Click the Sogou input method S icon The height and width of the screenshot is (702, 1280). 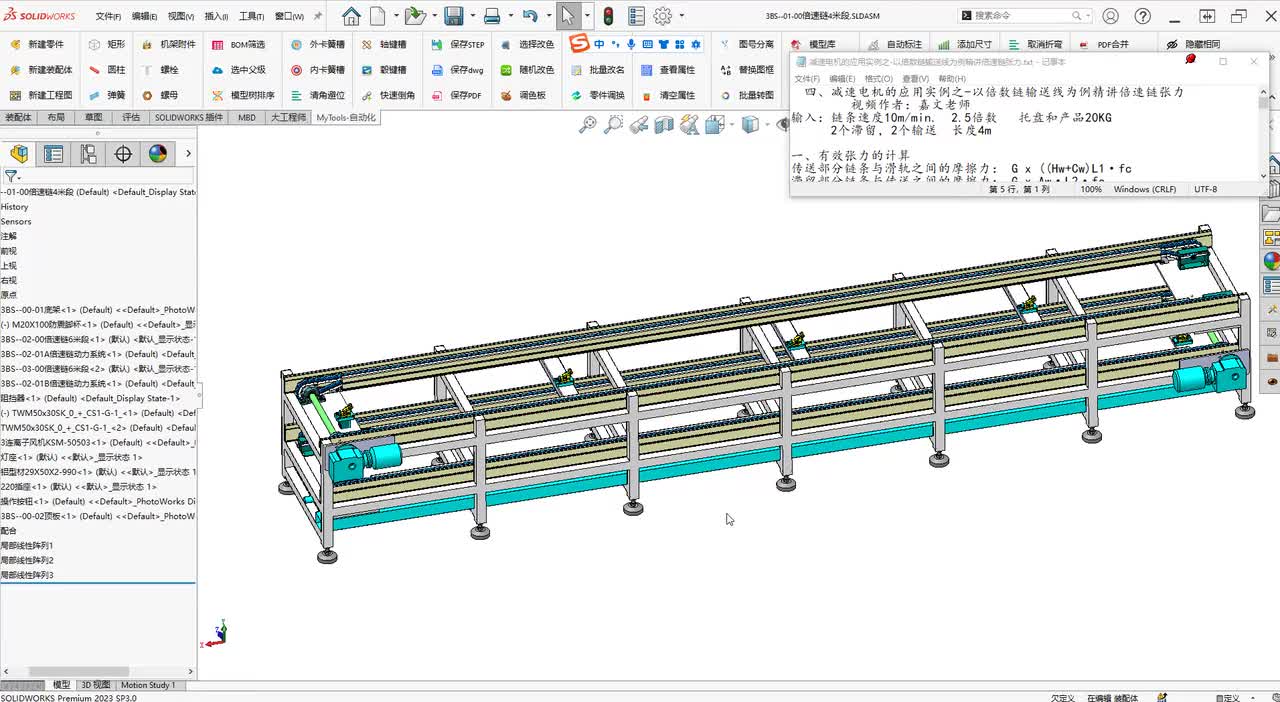pos(579,44)
